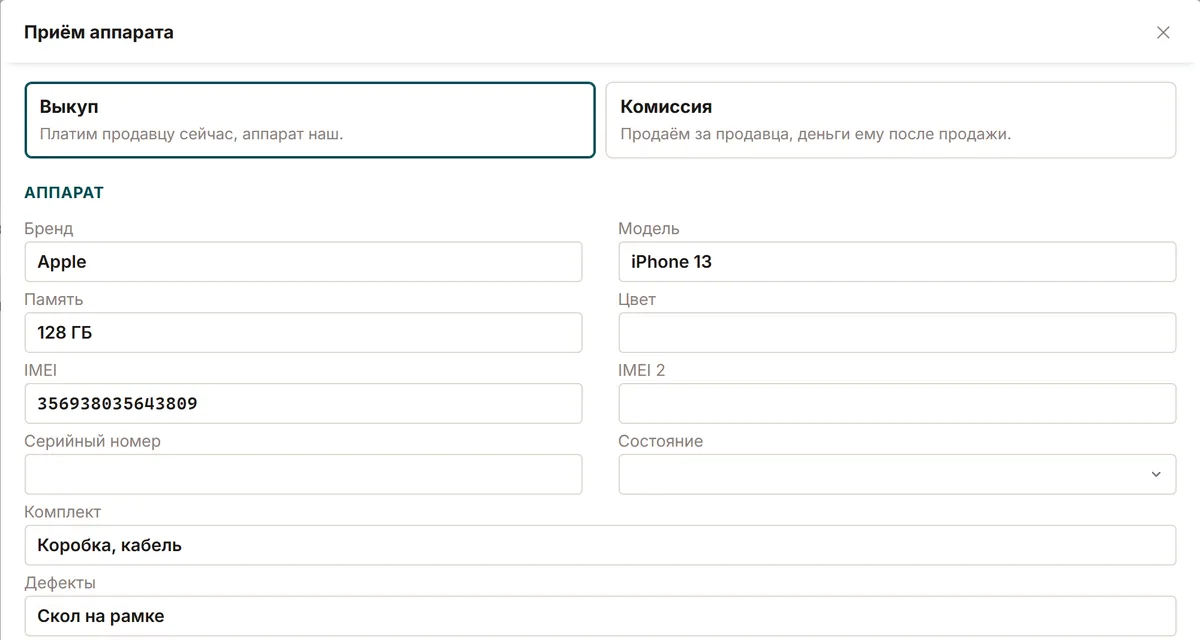Open the Состояние dropdown

[x=897, y=474]
